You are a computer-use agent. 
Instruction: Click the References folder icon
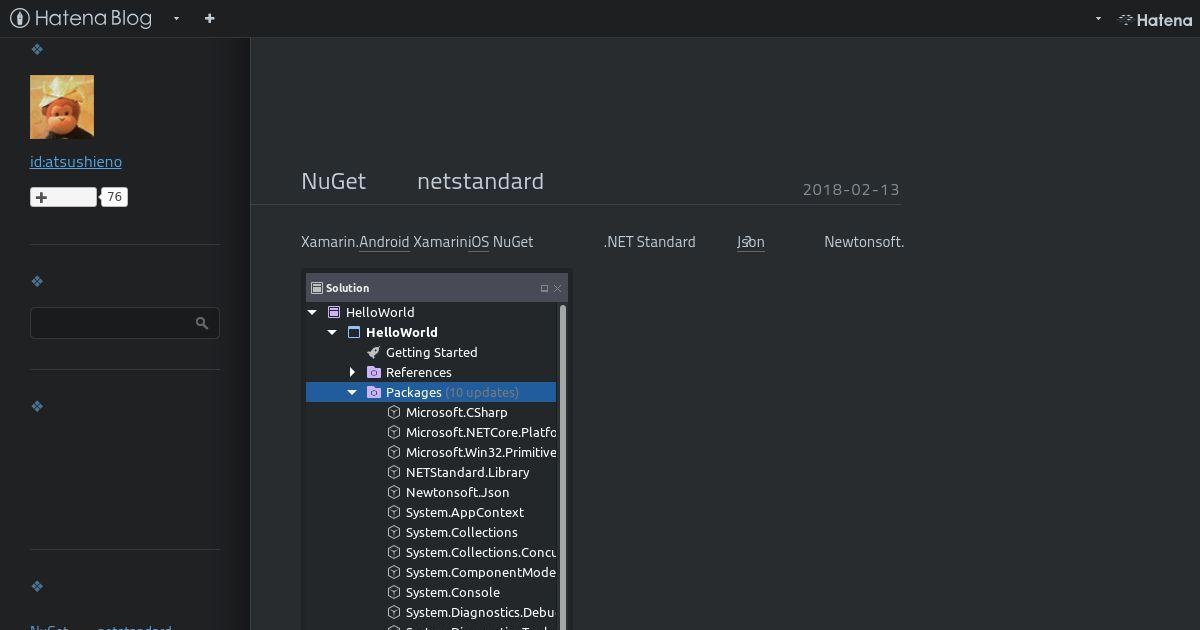374,372
